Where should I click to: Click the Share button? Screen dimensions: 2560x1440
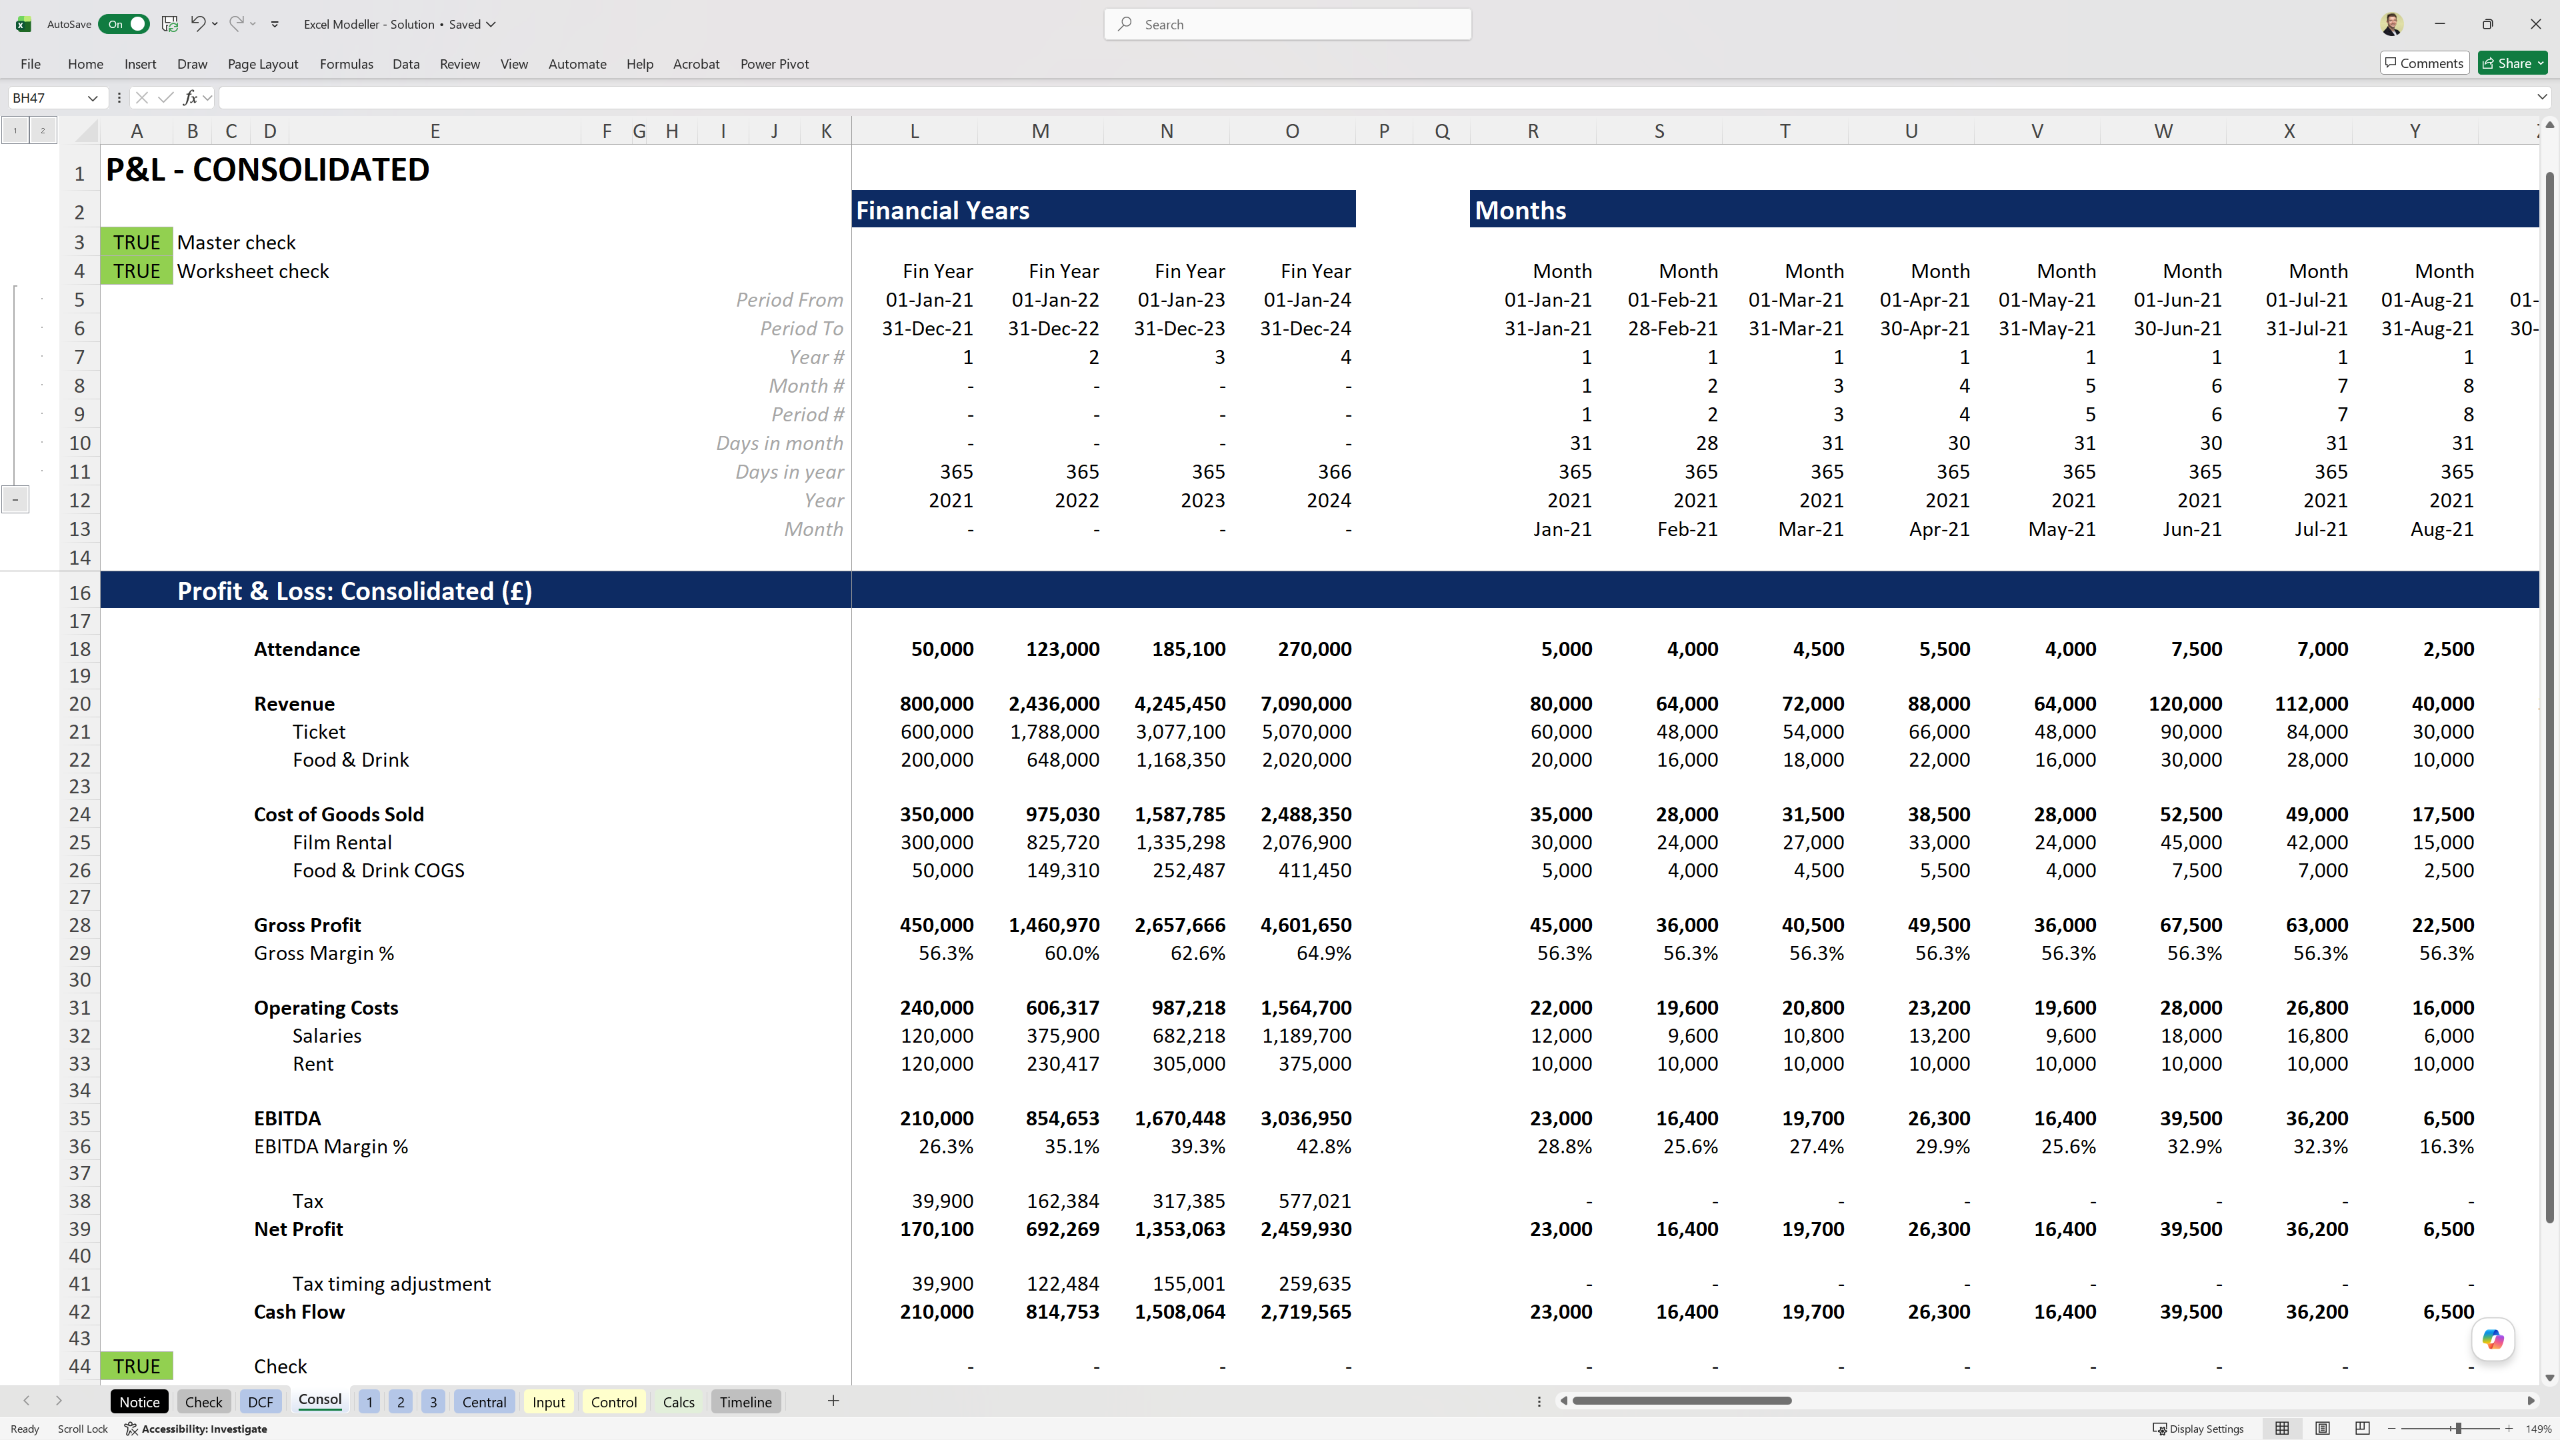2513,63
